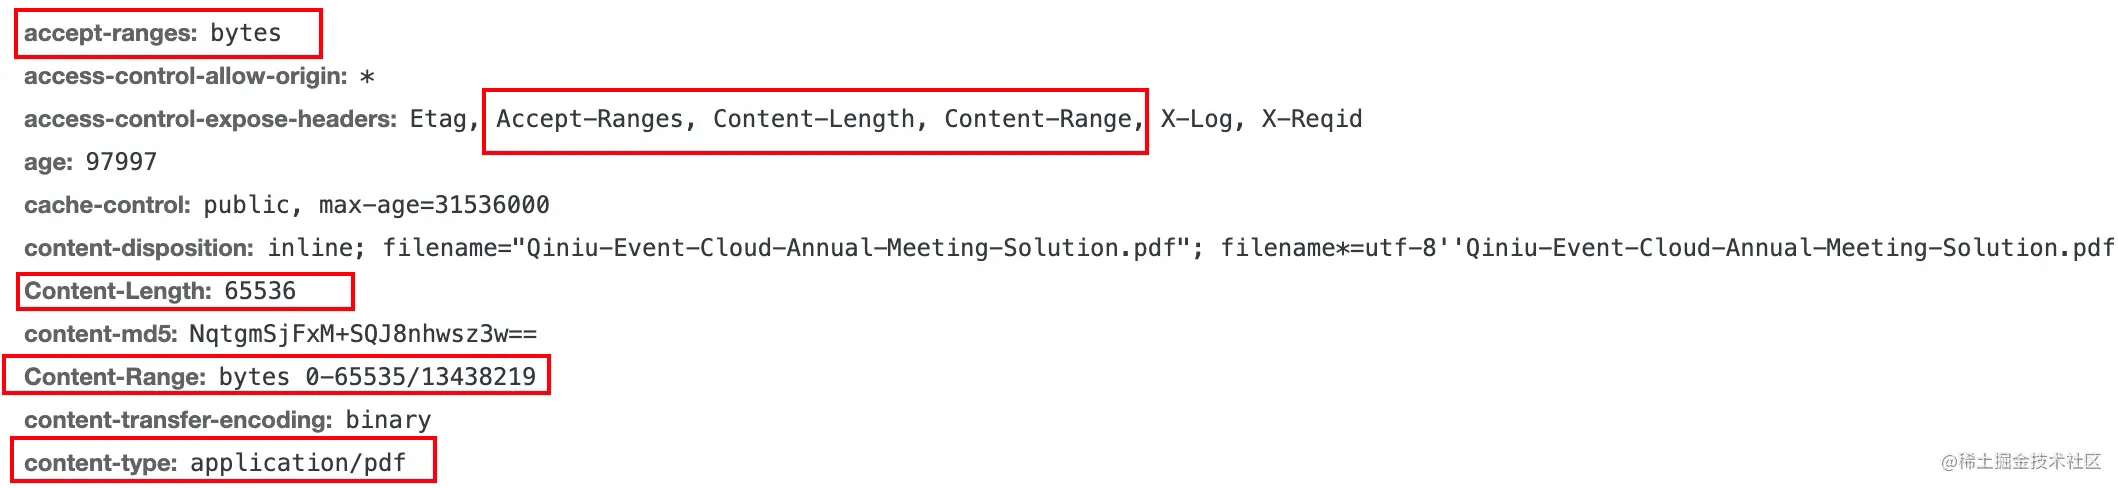This screenshot has height=488, width=2118.
Task: Click the Content-Range bytes 0-65535/13438219 value
Action: (377, 377)
